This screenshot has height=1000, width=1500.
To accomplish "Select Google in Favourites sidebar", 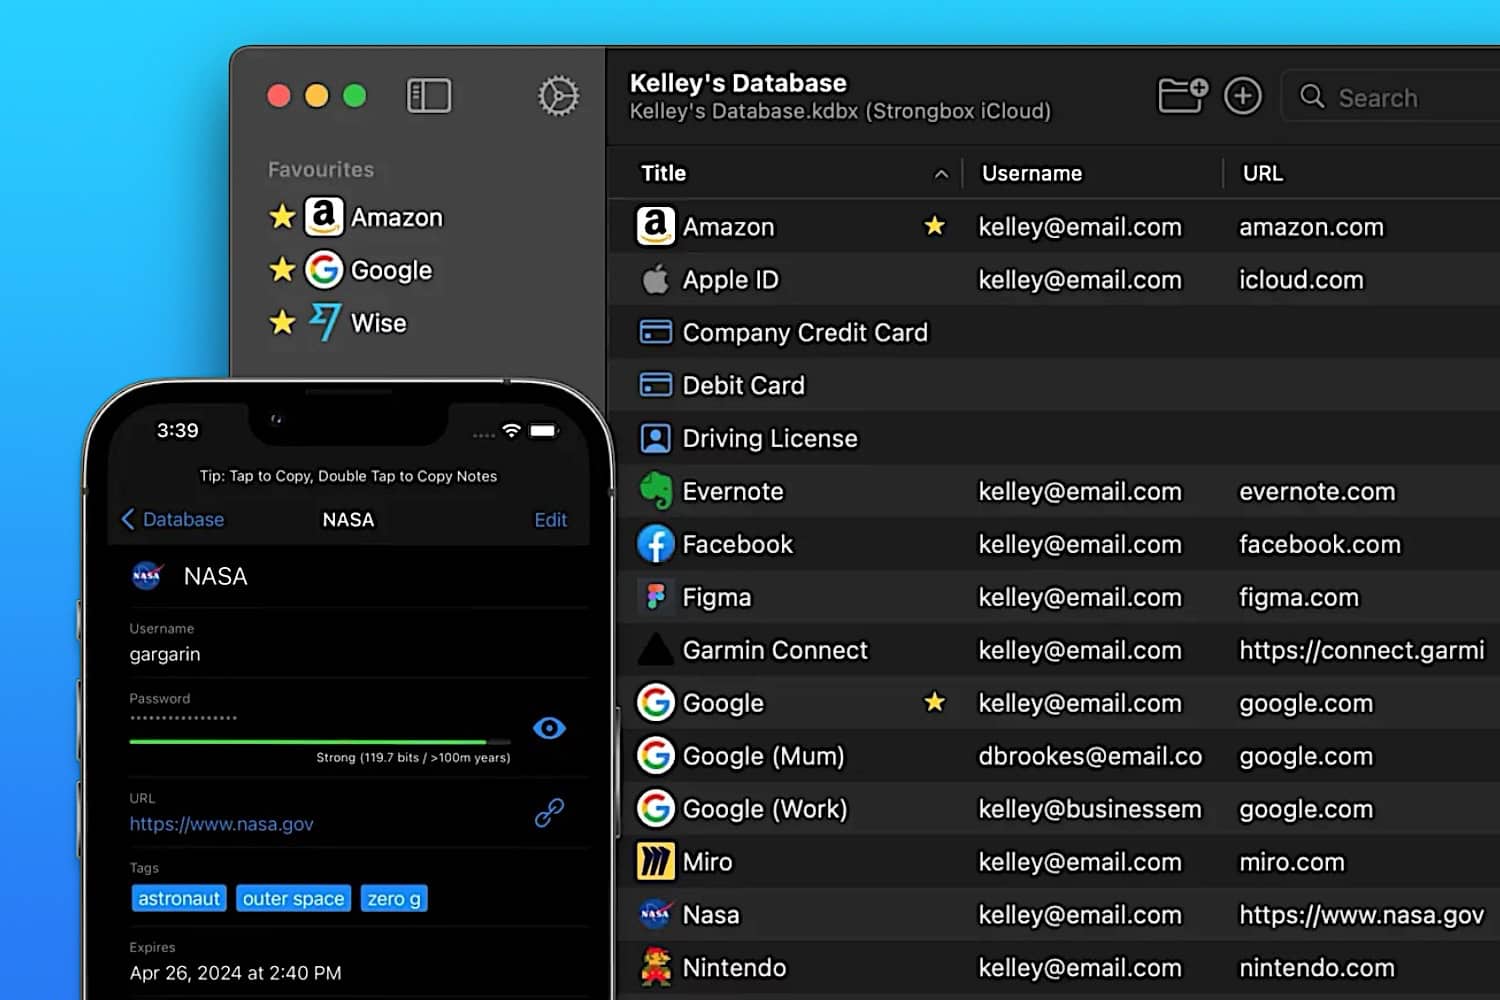I will coord(391,270).
